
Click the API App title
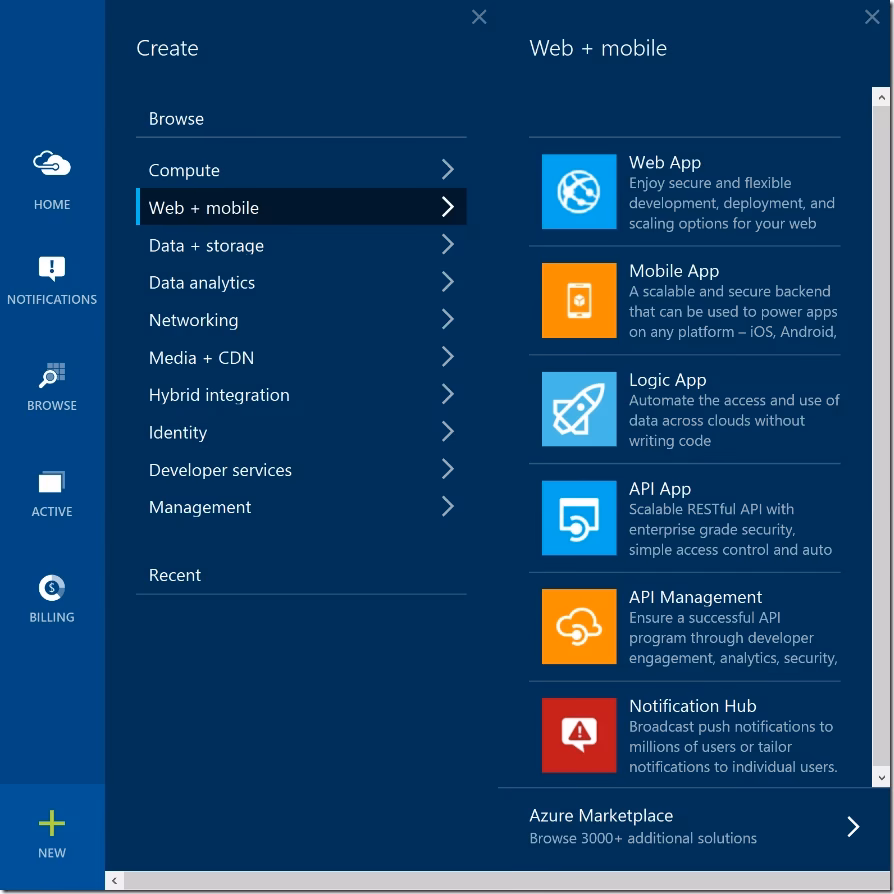(660, 489)
